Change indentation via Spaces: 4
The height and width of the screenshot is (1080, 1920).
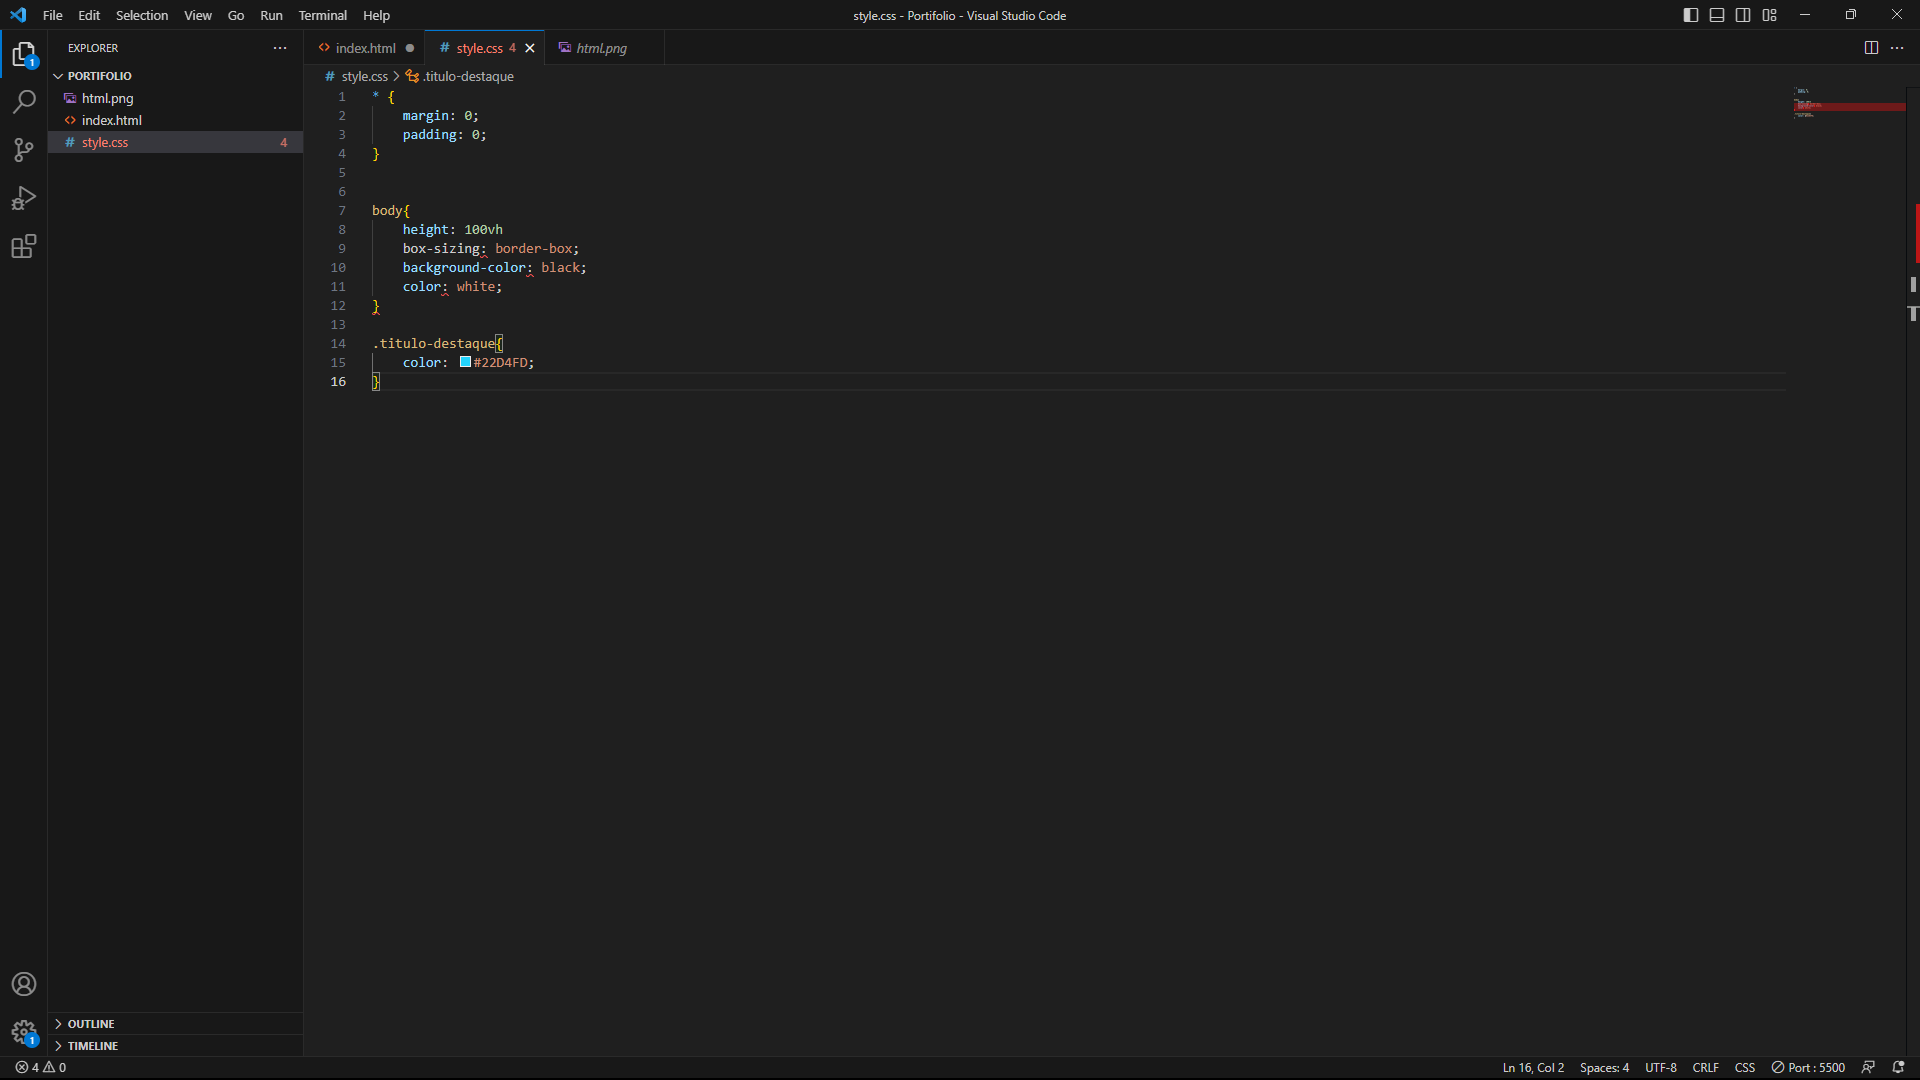pyautogui.click(x=1604, y=1067)
